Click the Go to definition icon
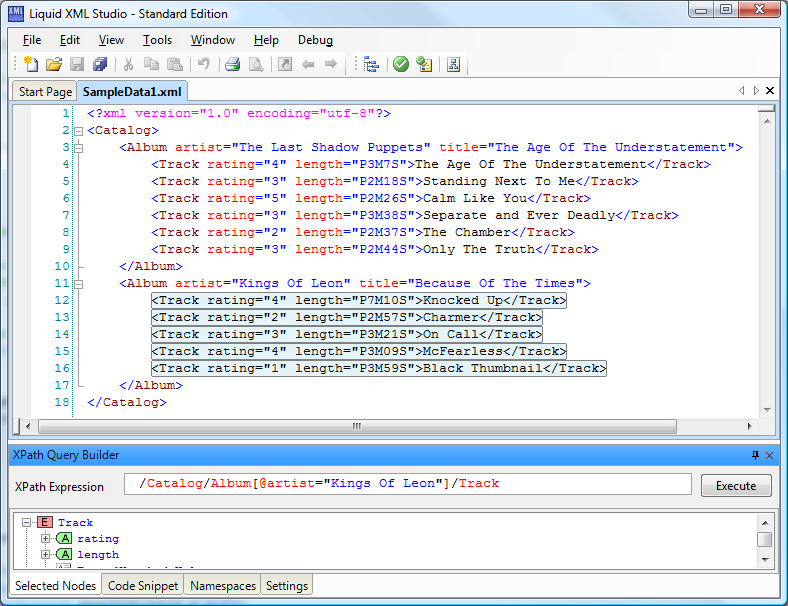Image resolution: width=788 pixels, height=606 pixels. tap(285, 64)
